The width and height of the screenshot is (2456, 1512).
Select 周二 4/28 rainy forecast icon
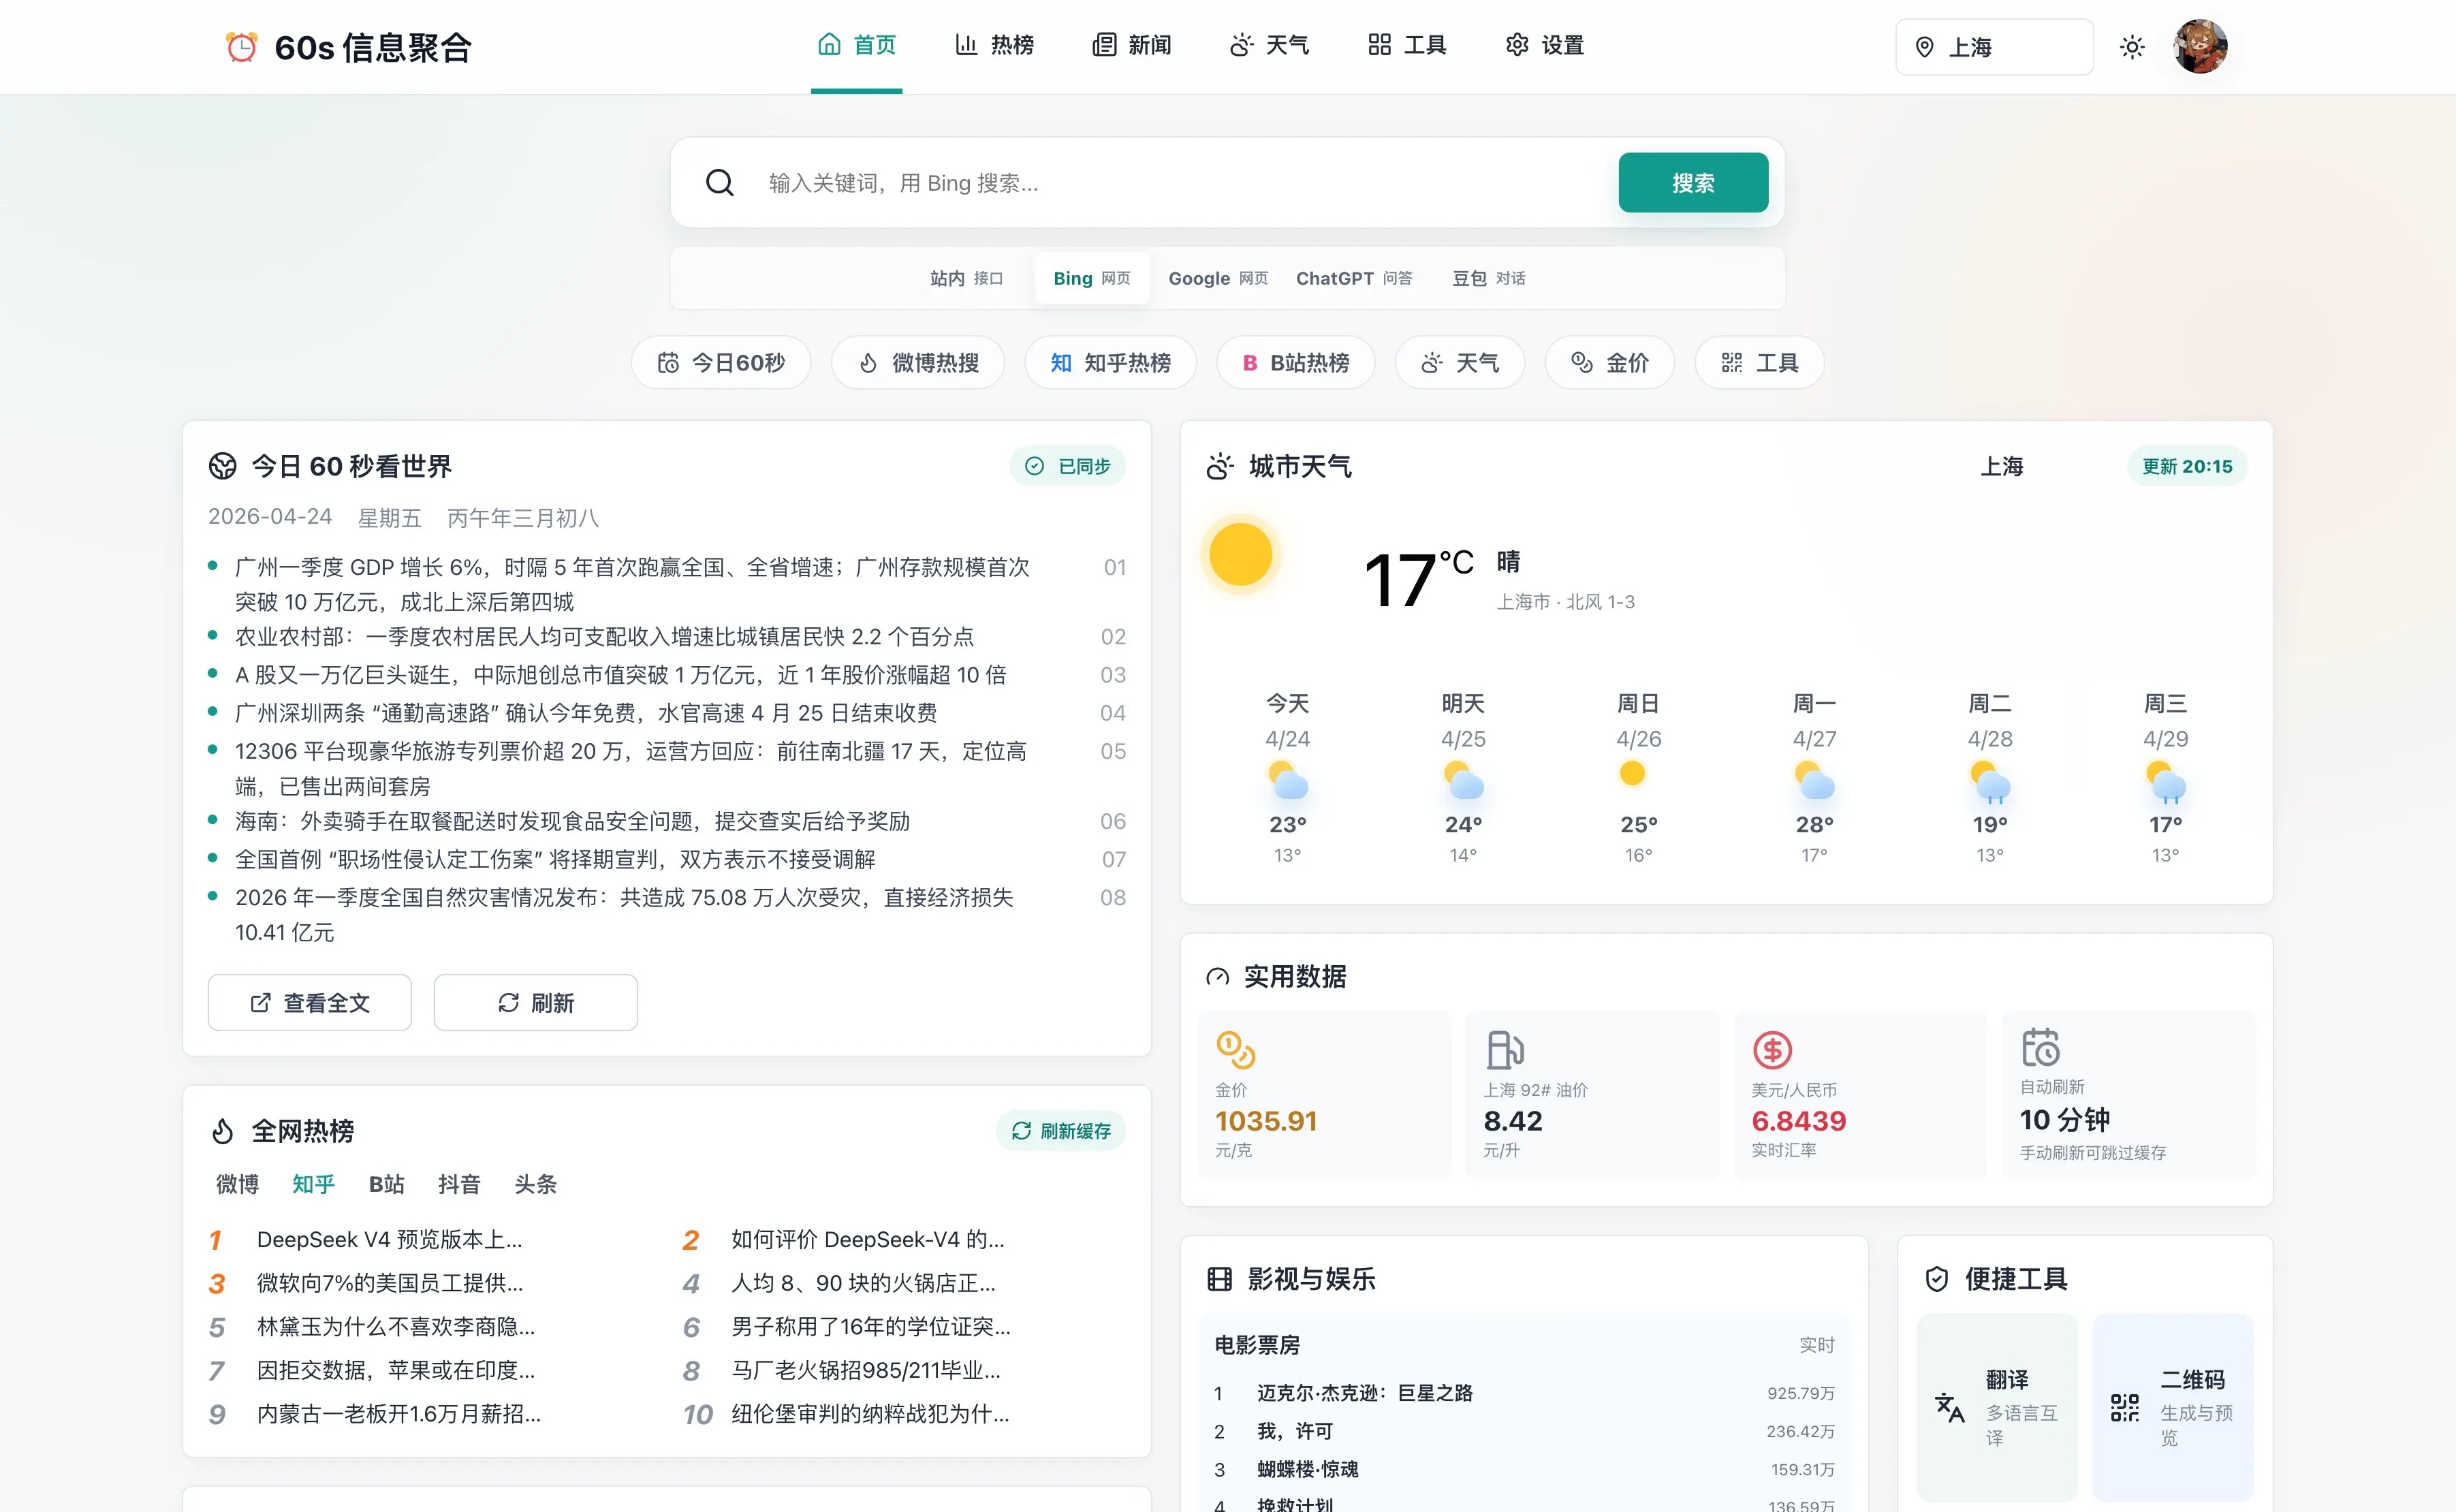pyautogui.click(x=1989, y=782)
